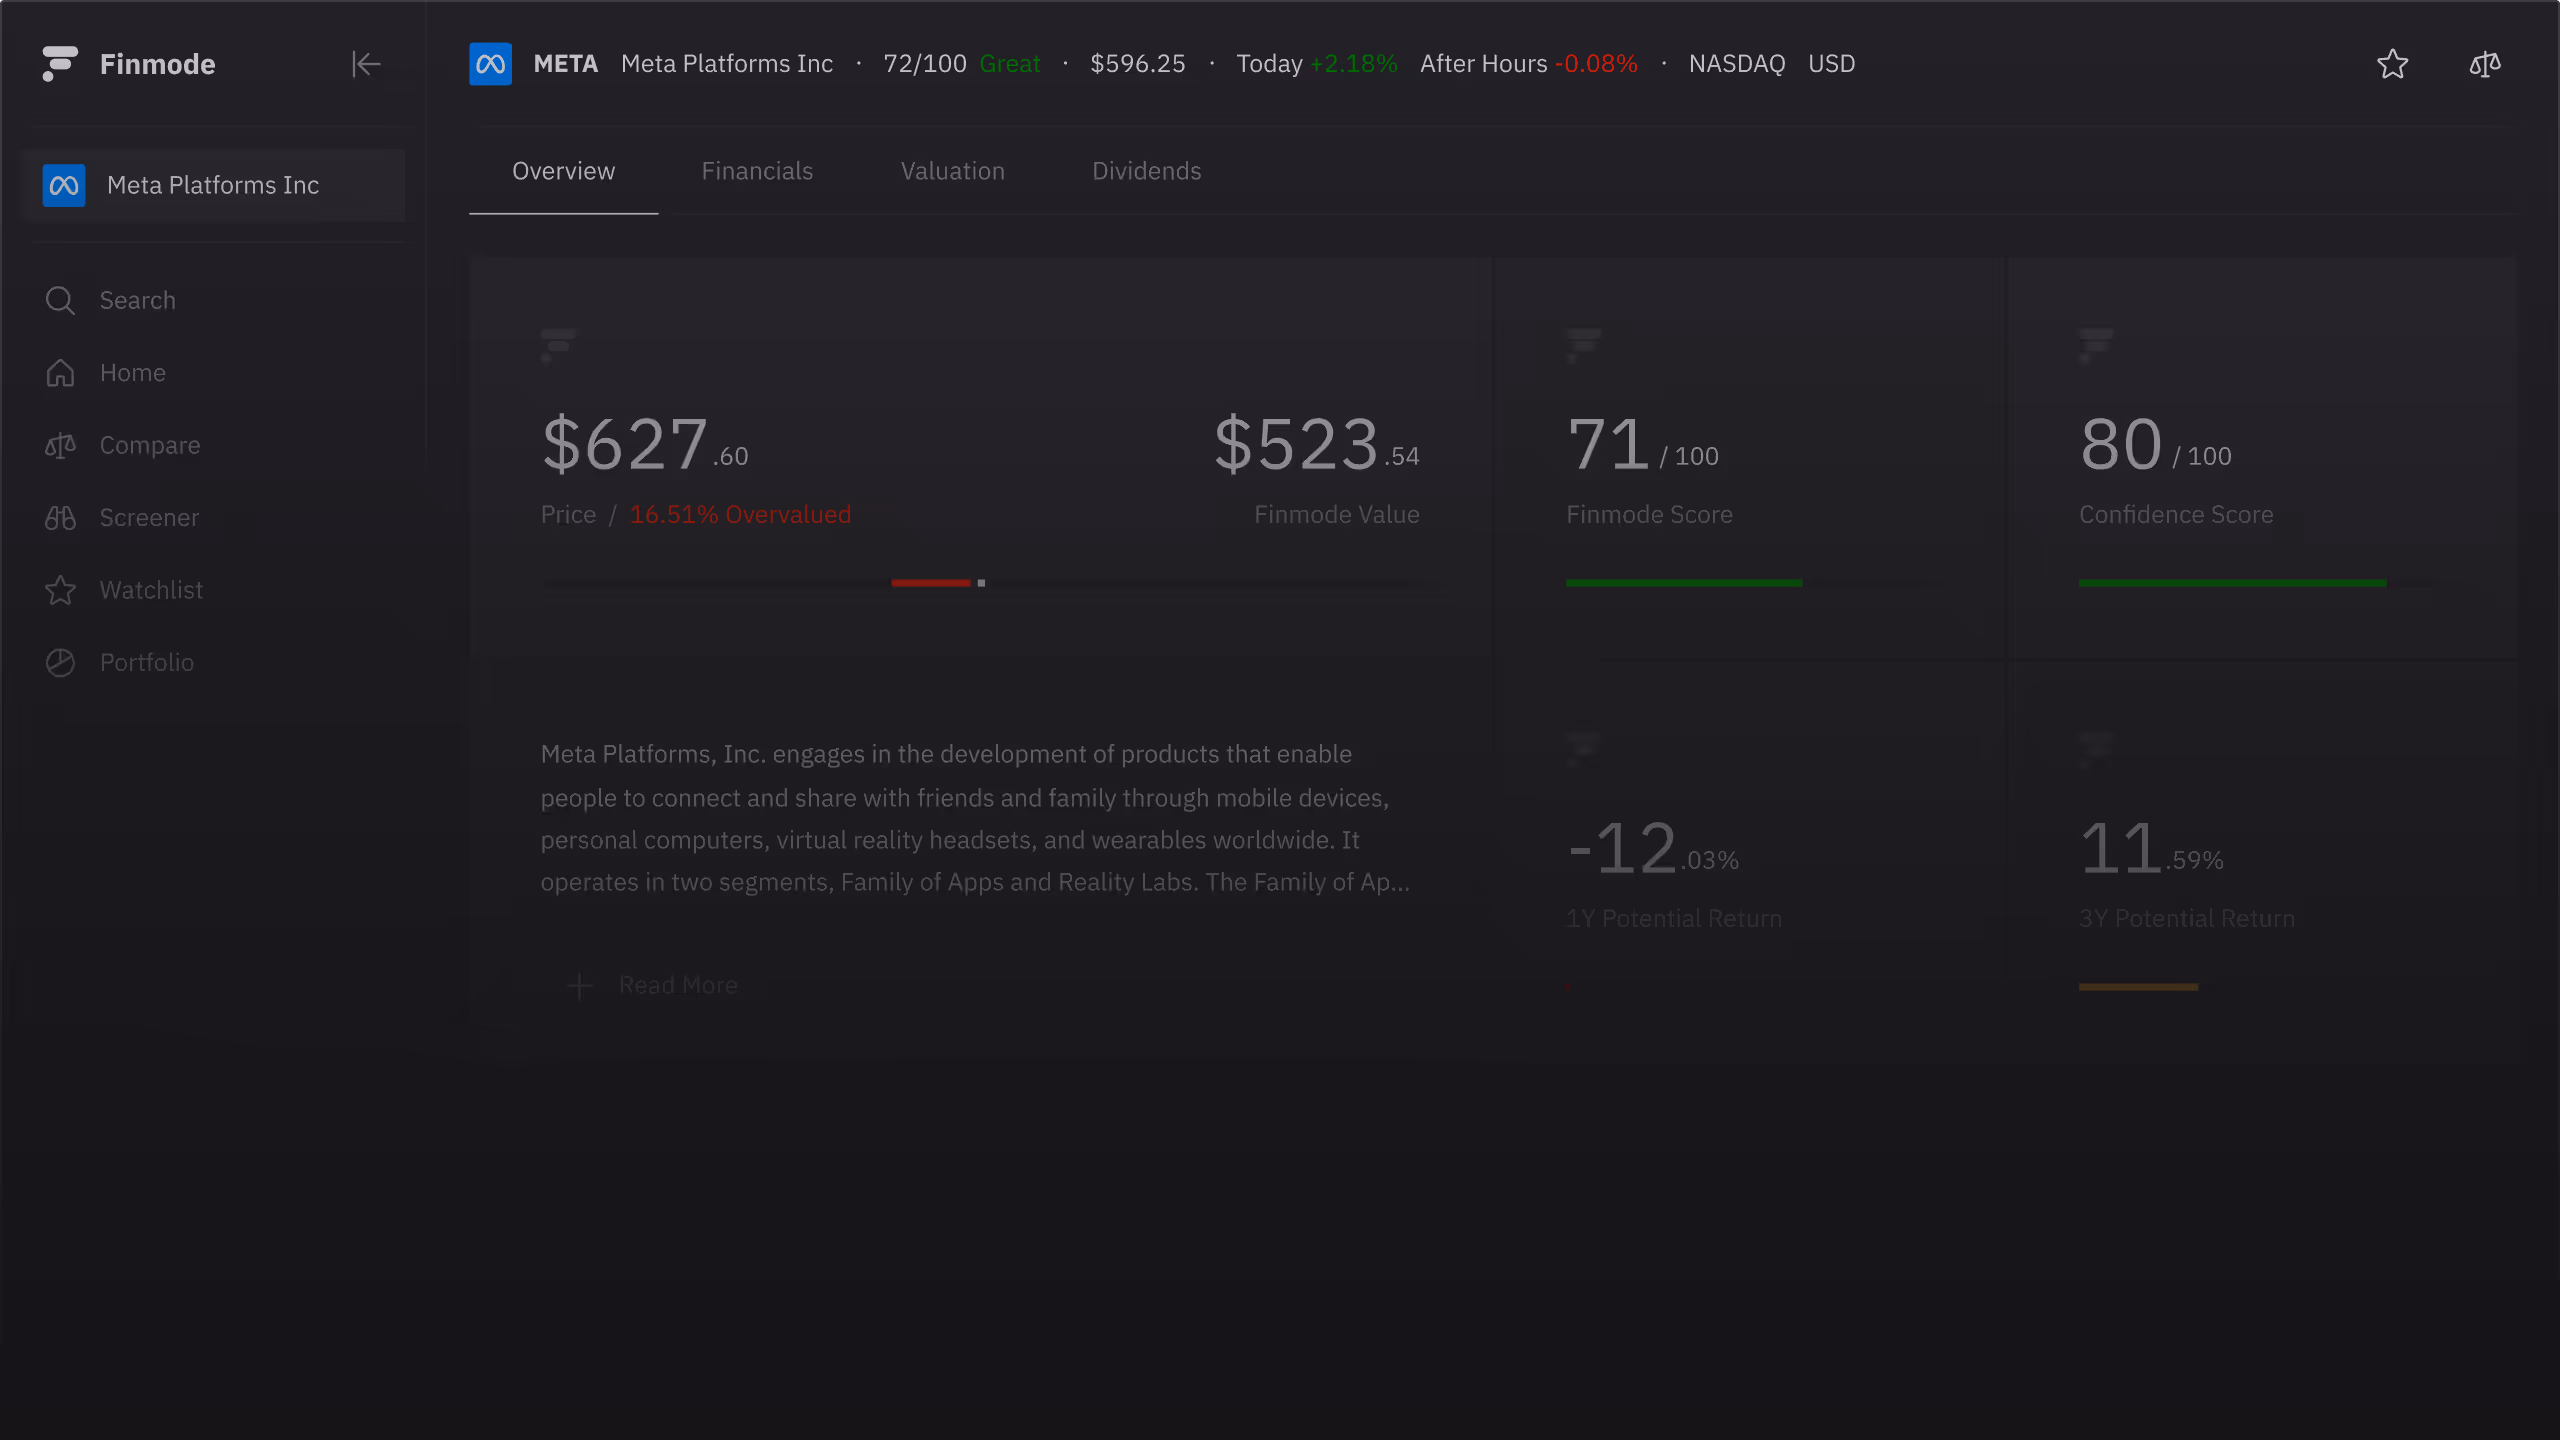Click the Watchlist star icon in the sidebar

tap(60, 590)
